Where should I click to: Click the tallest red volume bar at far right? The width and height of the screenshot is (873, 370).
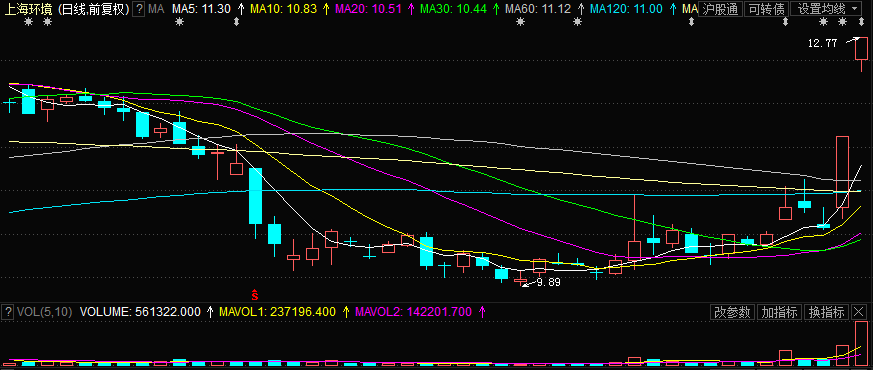point(861,343)
